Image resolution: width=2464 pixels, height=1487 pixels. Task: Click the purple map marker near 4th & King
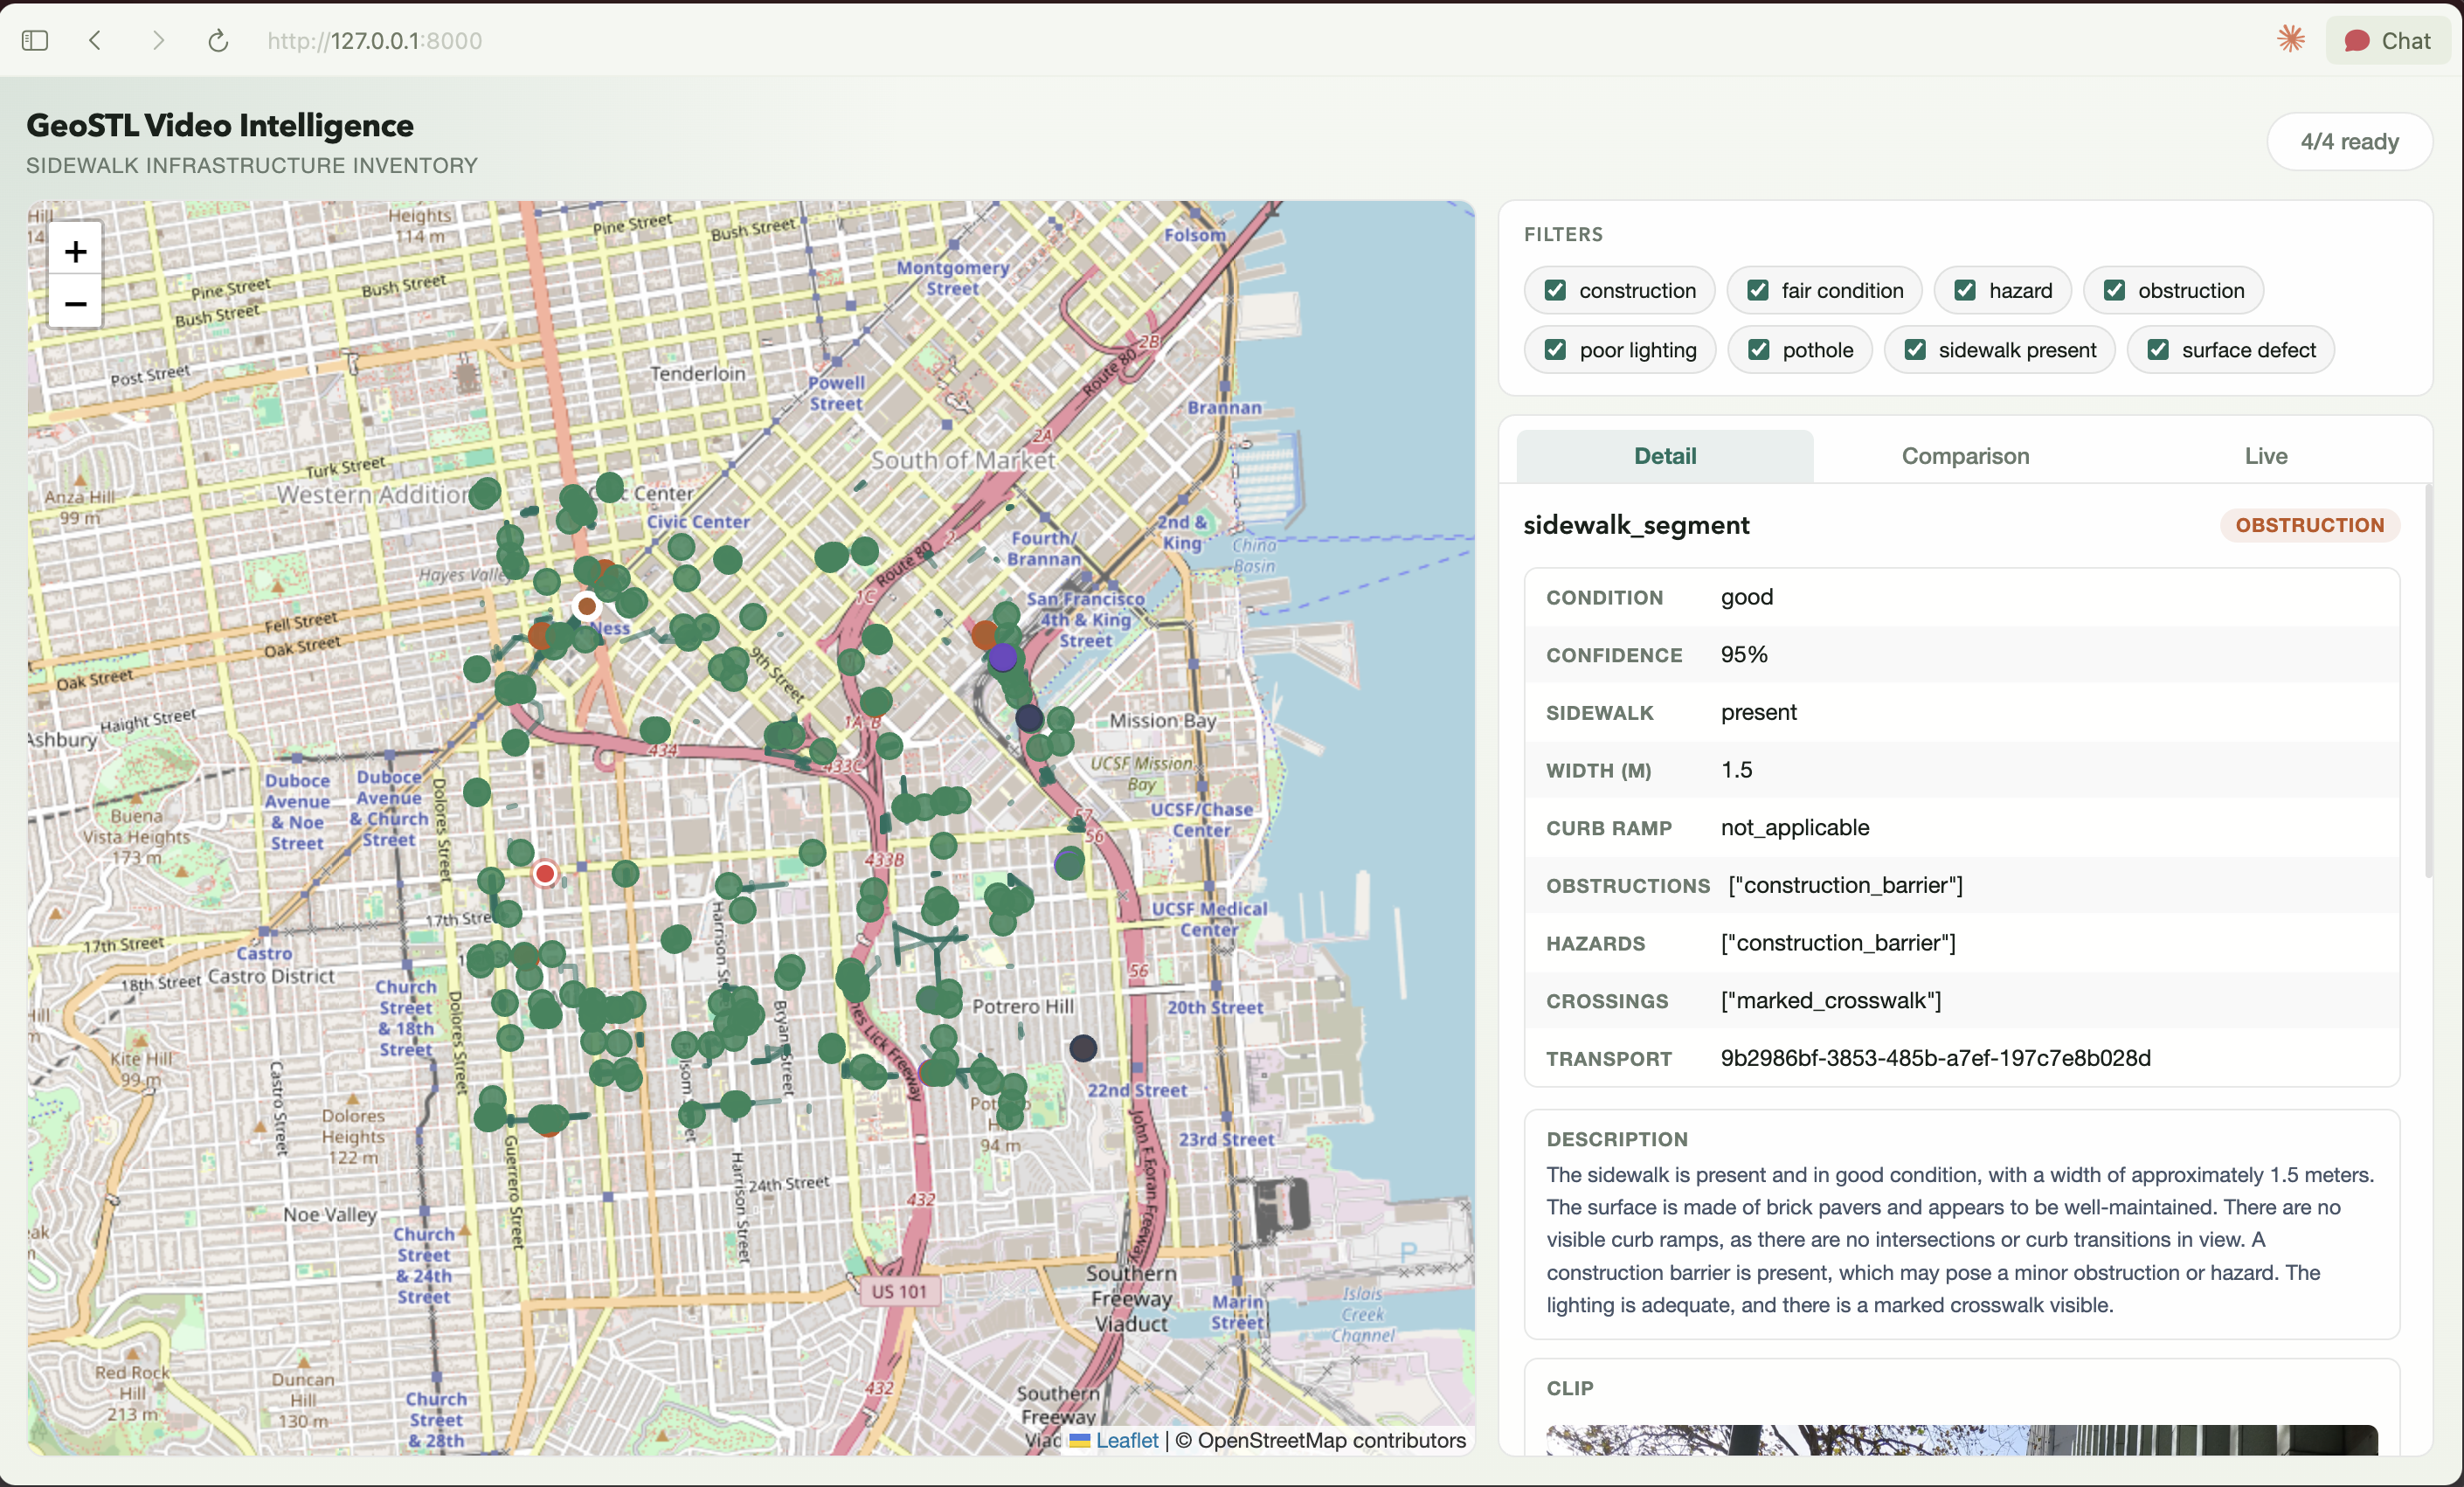tap(1002, 658)
